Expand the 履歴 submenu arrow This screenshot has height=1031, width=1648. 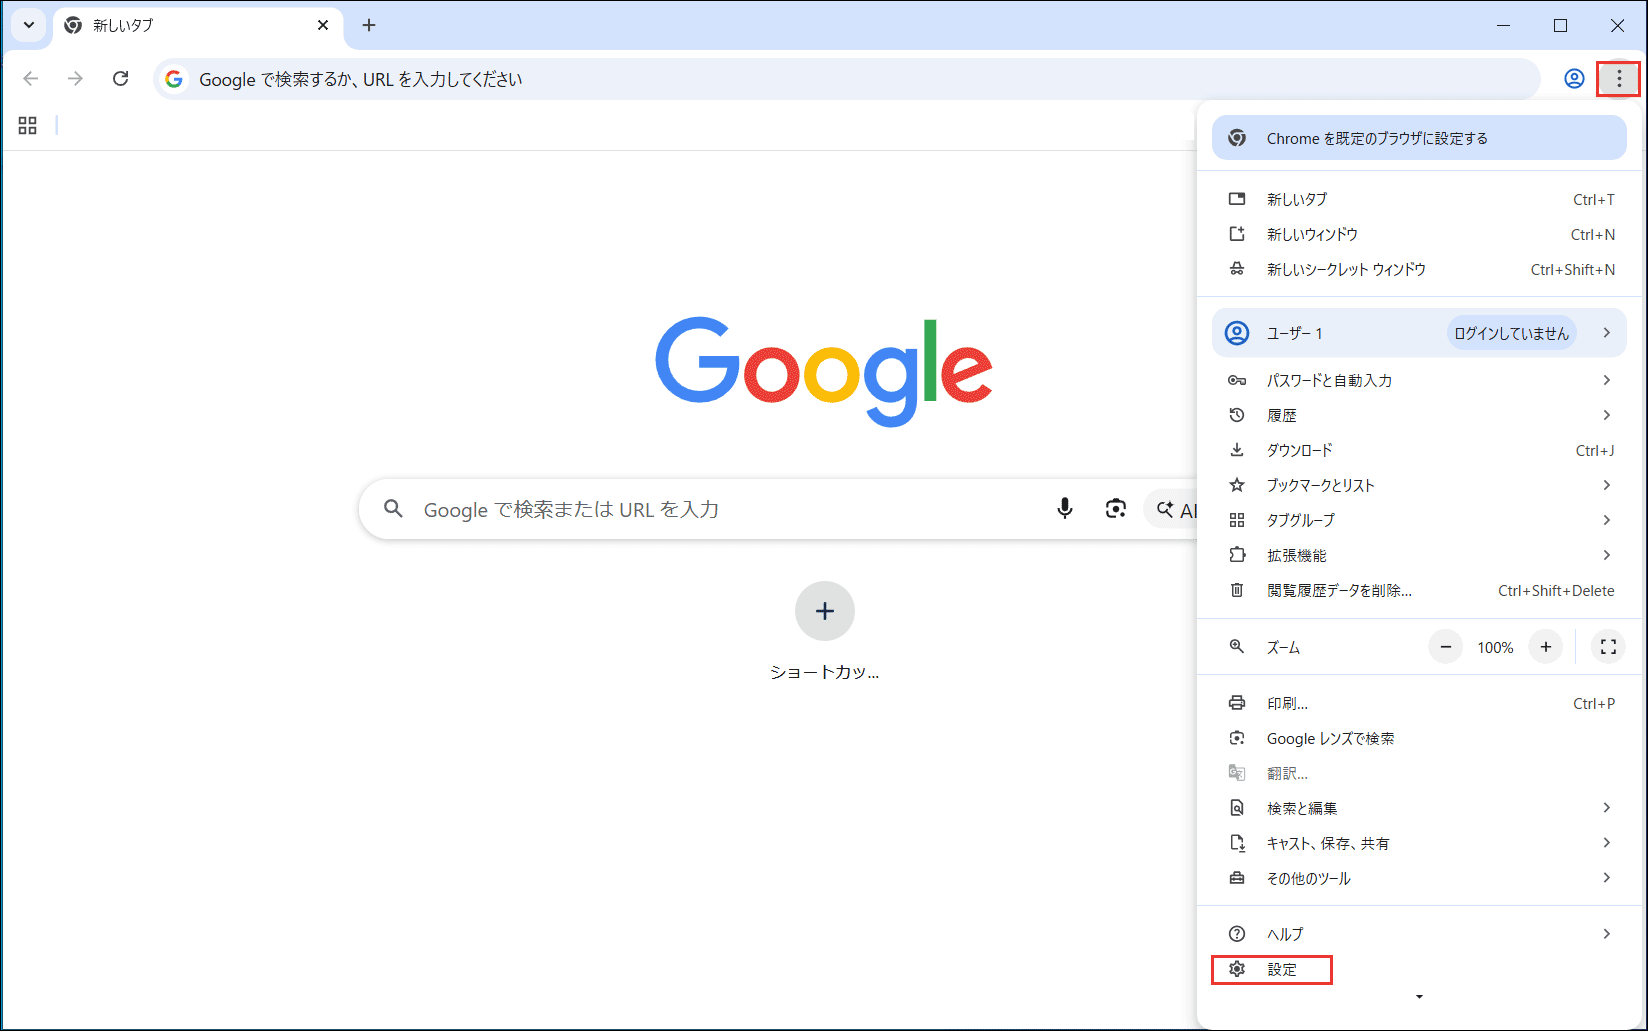coord(1606,414)
